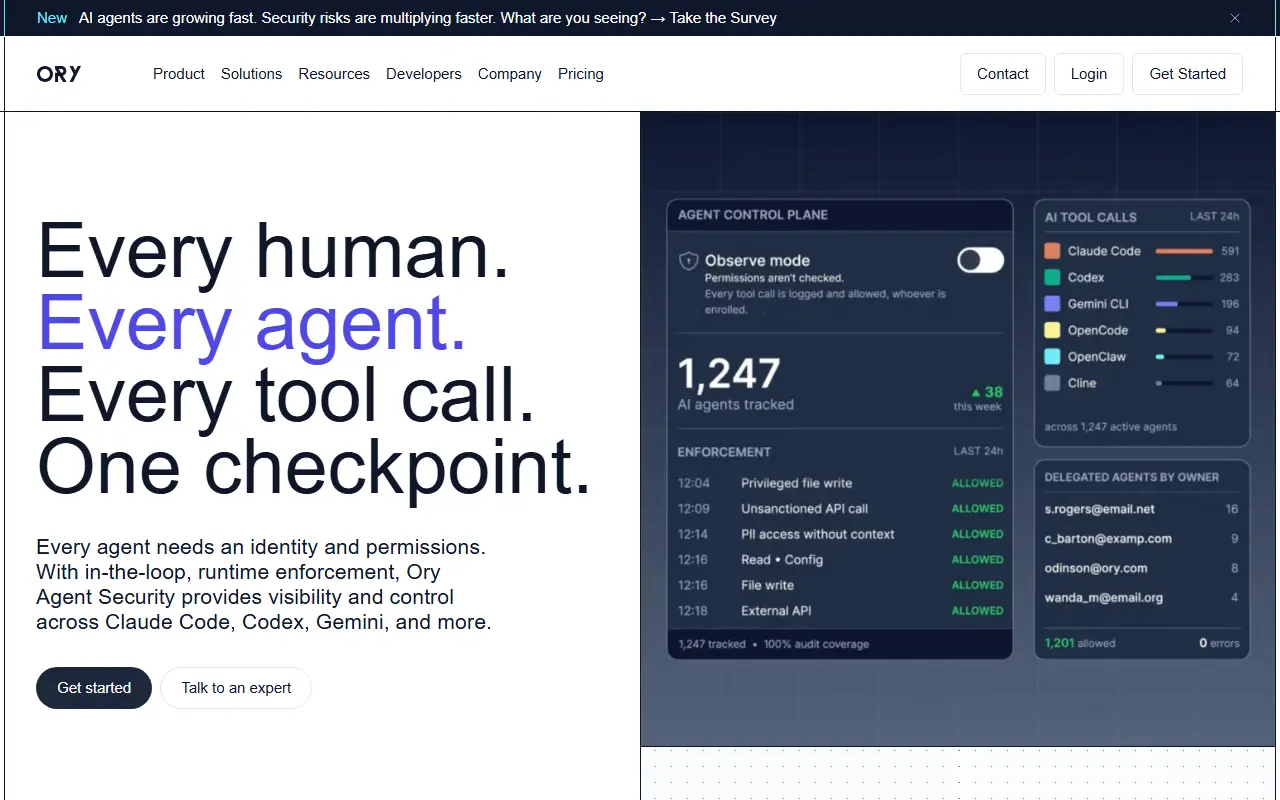The height and width of the screenshot is (800, 1280).
Task: Click the green Codex swatch
Action: [x=1052, y=277]
